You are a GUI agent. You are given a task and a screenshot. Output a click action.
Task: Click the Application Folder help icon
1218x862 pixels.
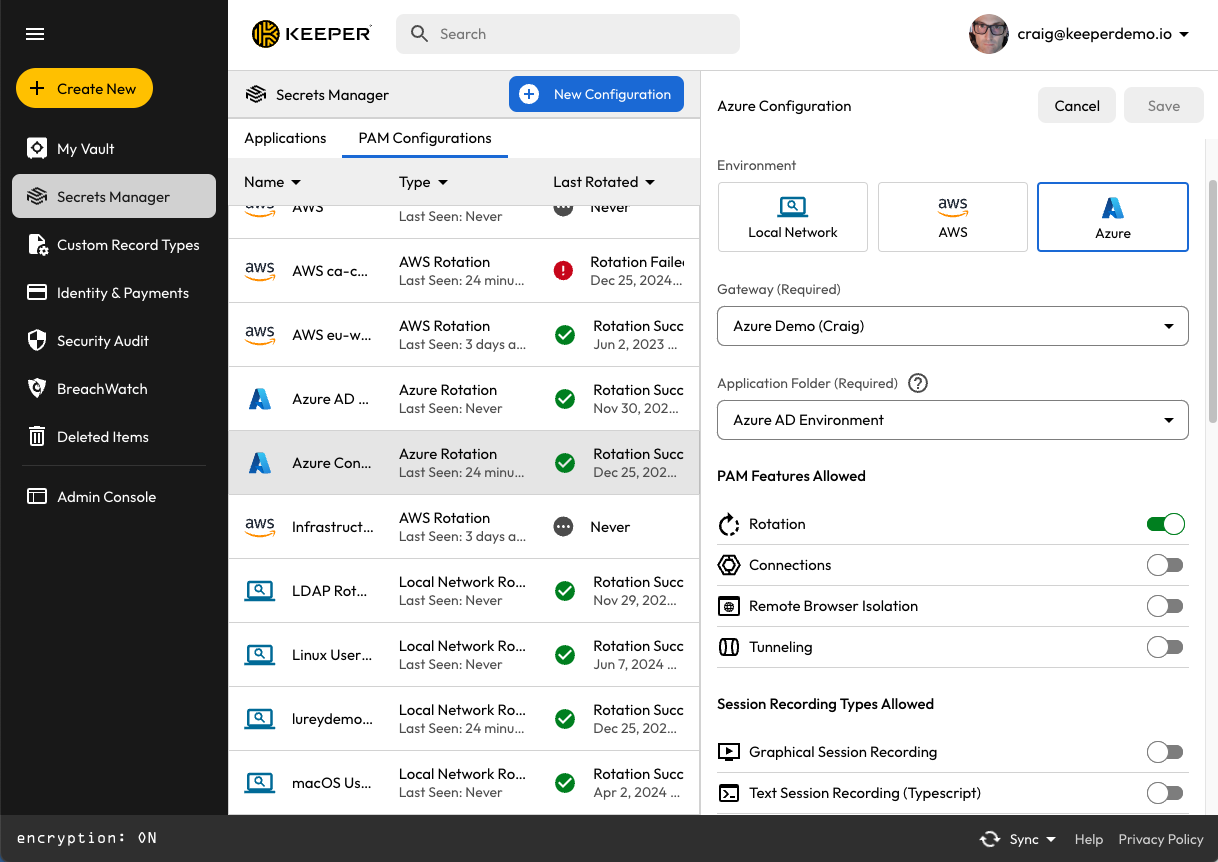coord(917,383)
